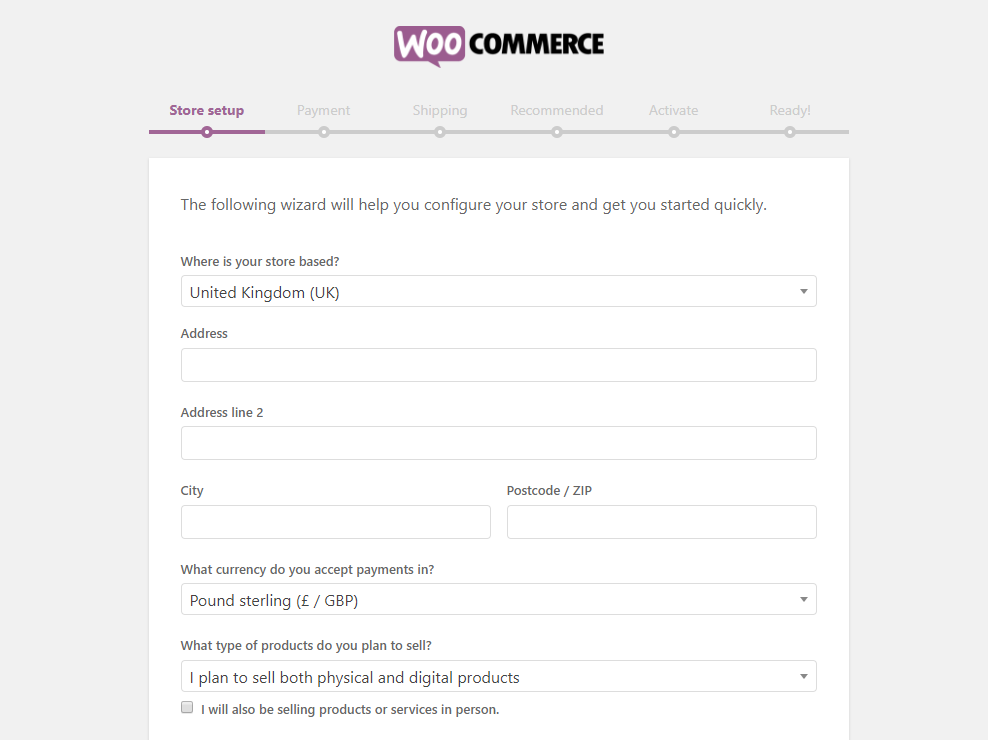Screen dimensions: 988x740
Task: Open the product type dropdown
Action: click(498, 676)
